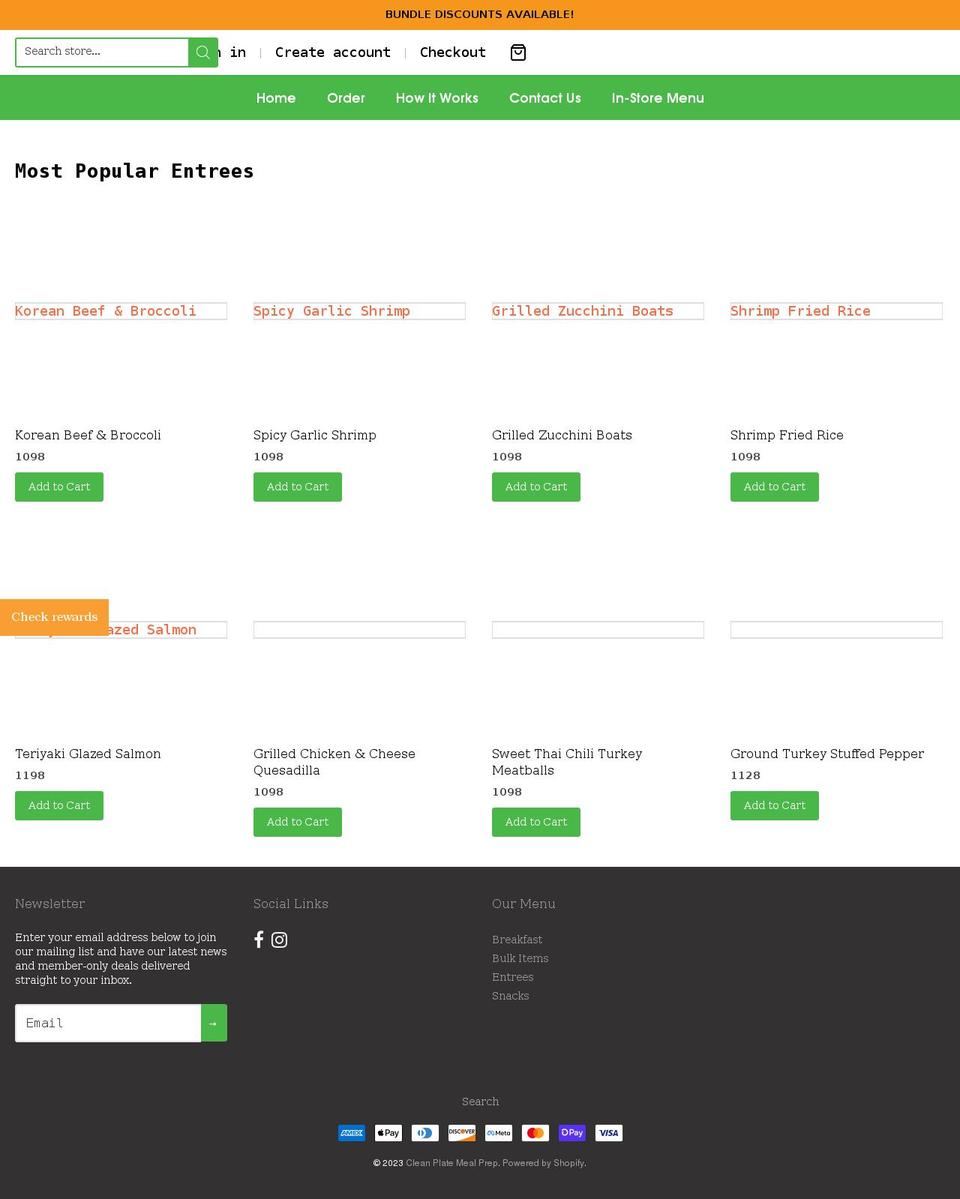Click the Visa payment icon
Screen dimensions: 960x1199
click(609, 1132)
